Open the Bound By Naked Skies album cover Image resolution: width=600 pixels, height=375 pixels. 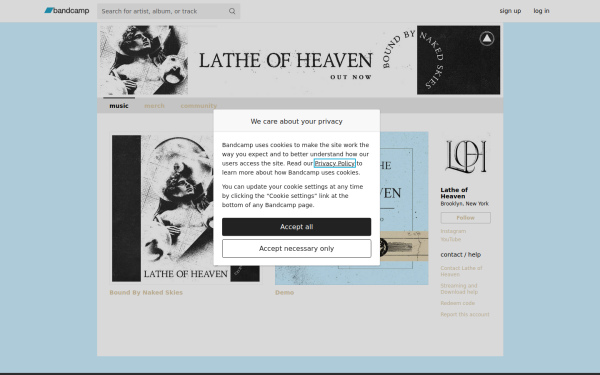[x=186, y=208]
